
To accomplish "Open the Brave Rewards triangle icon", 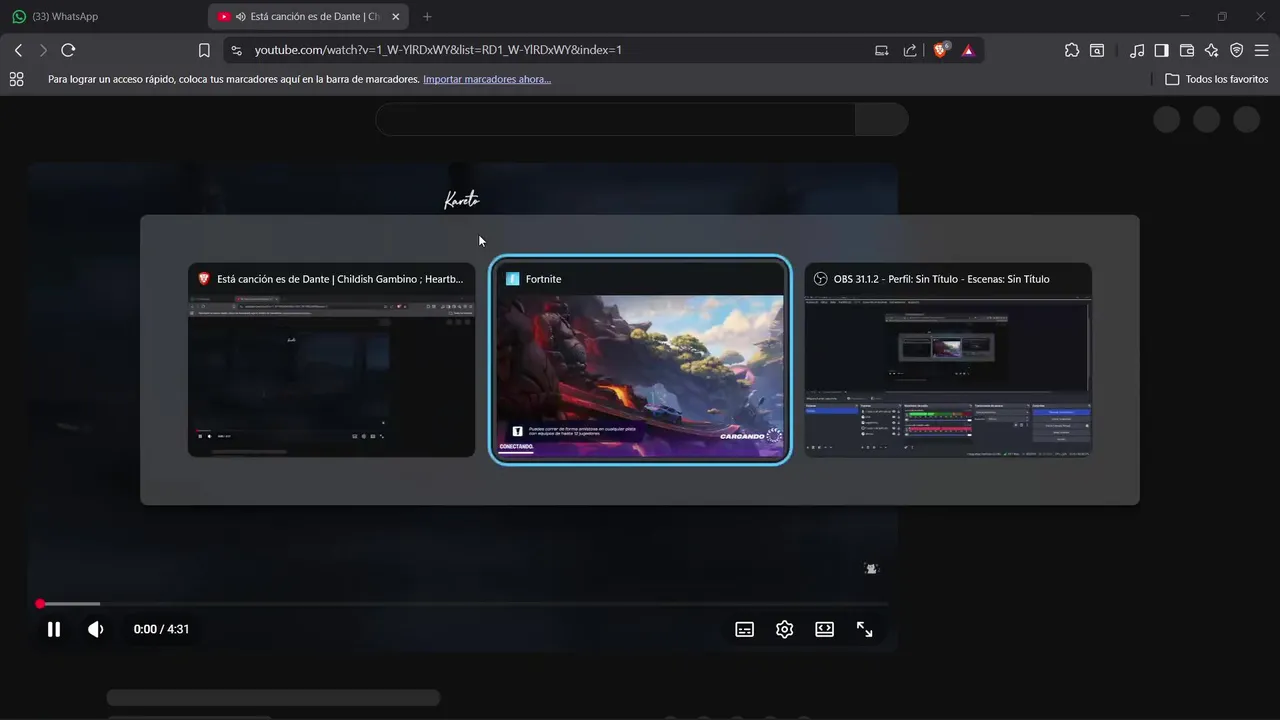I will [x=968, y=50].
